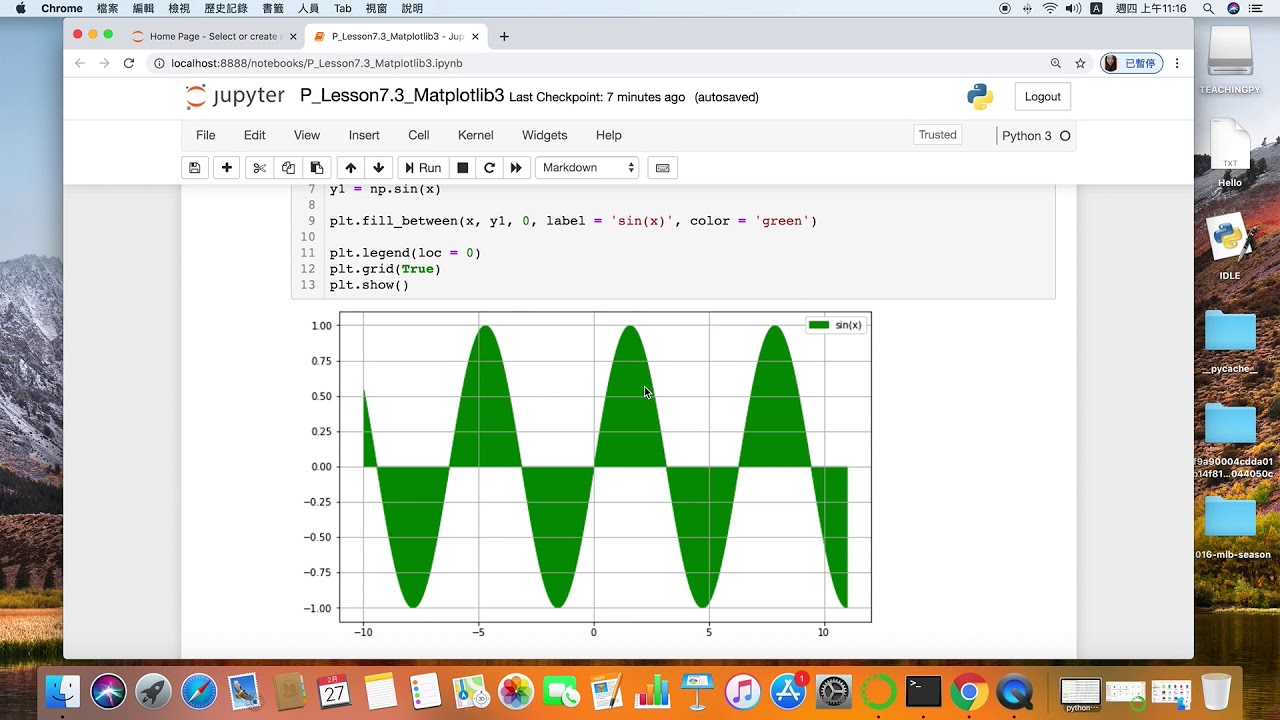Launch App Store from the Dock
The image size is (1280, 720).
[788, 691]
